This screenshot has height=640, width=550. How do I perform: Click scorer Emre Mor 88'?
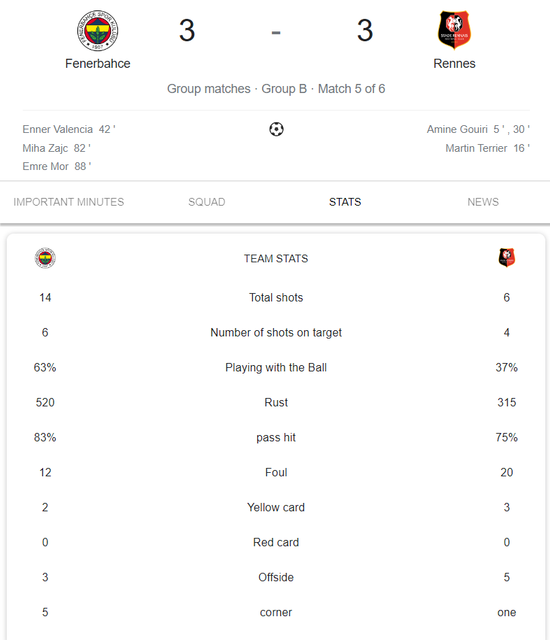point(57,167)
